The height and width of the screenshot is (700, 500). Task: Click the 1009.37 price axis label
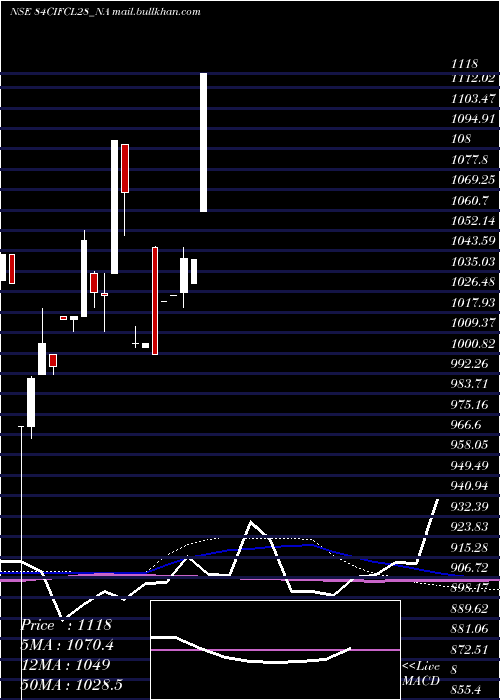(x=473, y=323)
